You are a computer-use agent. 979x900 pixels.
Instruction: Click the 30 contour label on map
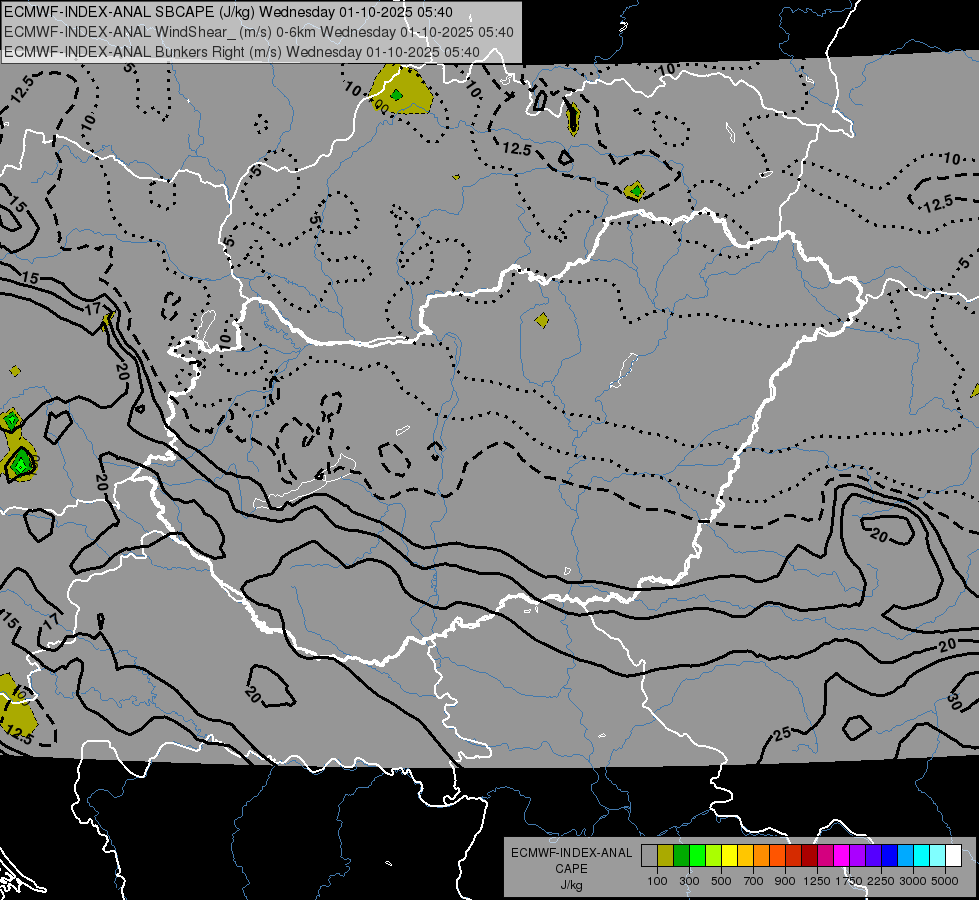click(954, 702)
